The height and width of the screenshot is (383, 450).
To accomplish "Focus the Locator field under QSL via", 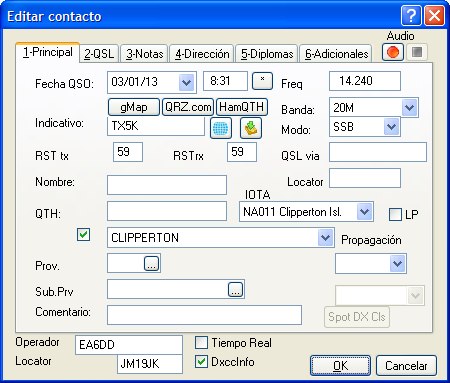I will click(365, 178).
